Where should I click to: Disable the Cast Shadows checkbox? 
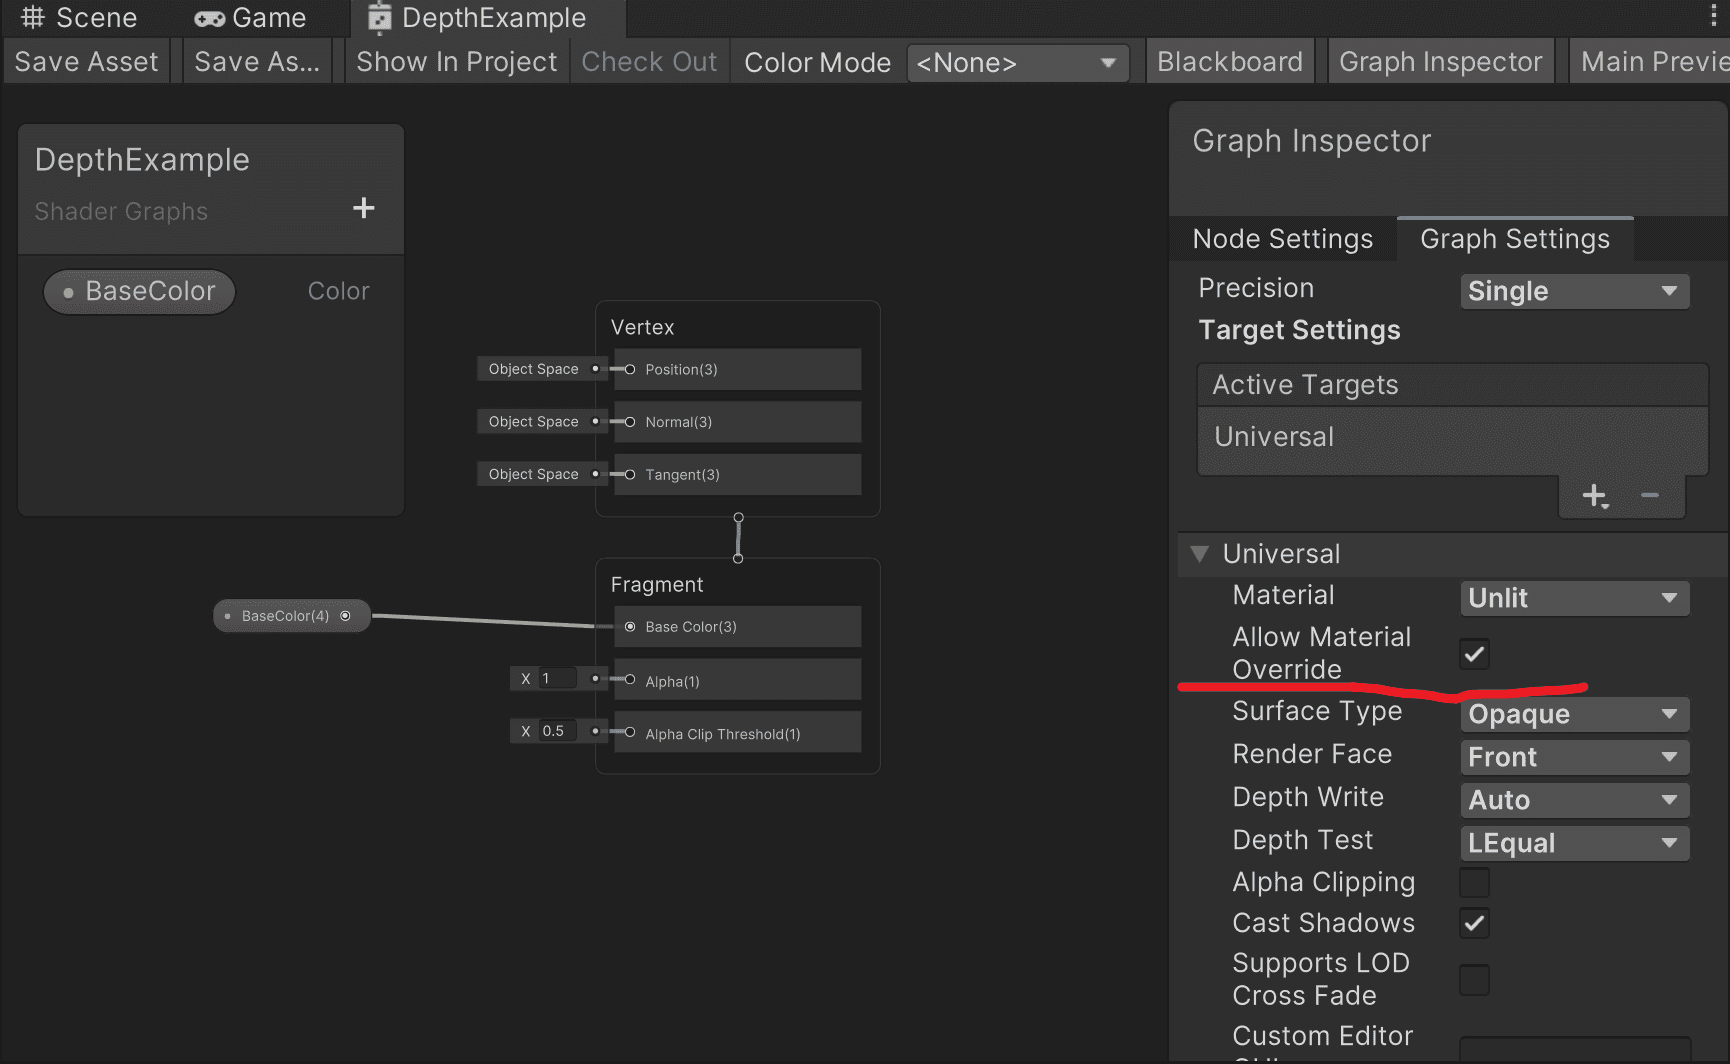pyautogui.click(x=1474, y=923)
